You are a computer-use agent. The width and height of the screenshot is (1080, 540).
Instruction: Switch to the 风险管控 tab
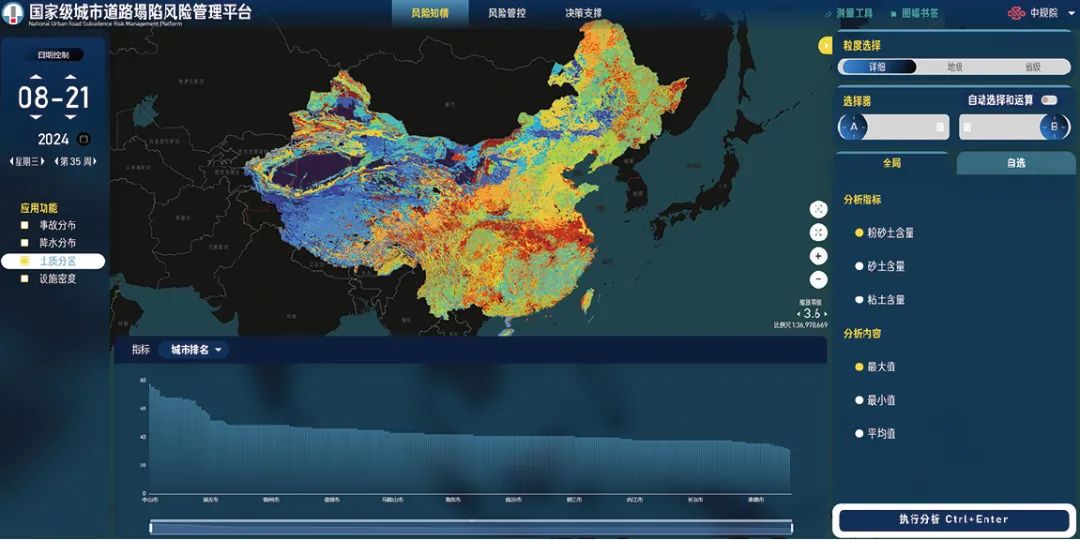click(506, 14)
